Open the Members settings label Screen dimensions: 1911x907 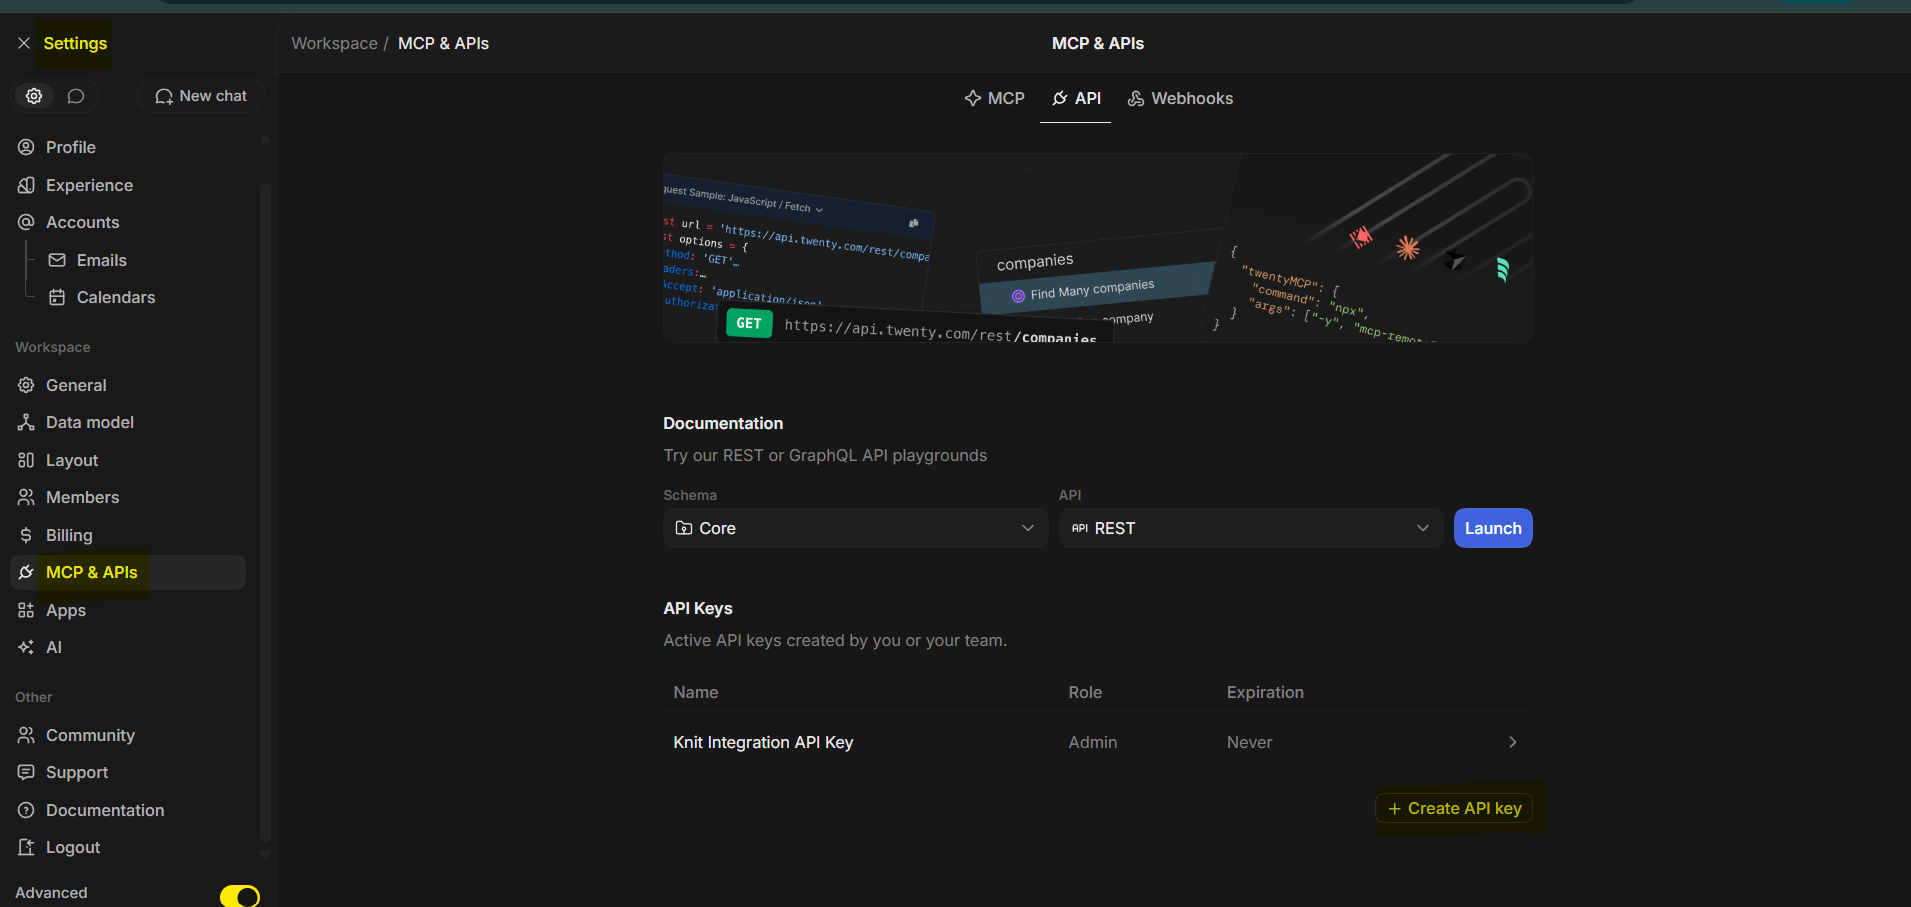[x=82, y=497]
